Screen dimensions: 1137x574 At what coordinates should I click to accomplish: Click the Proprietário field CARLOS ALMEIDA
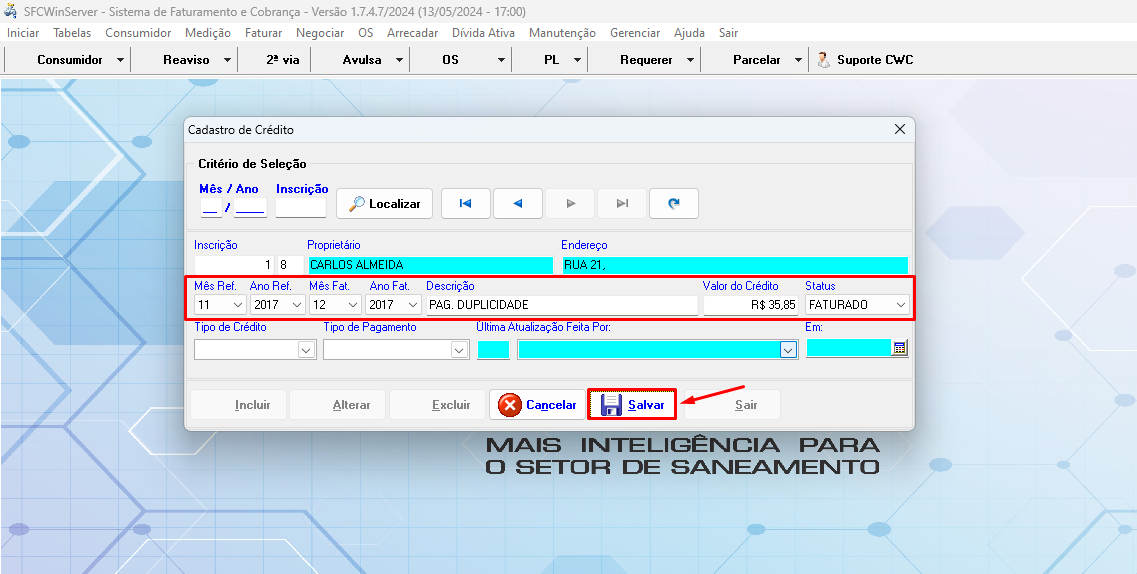430,265
